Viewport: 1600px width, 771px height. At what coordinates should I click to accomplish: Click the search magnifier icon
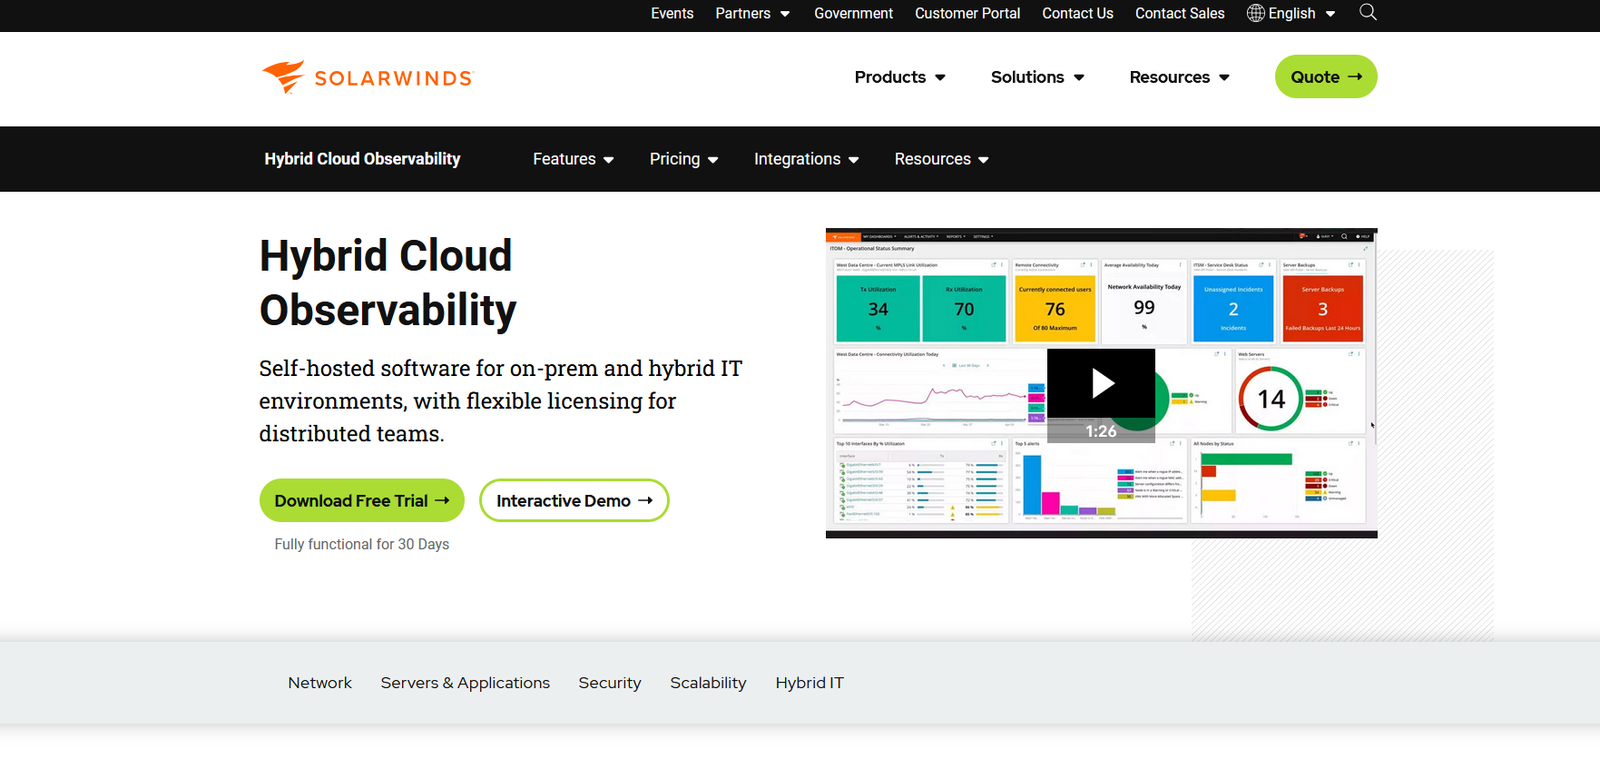point(1368,12)
